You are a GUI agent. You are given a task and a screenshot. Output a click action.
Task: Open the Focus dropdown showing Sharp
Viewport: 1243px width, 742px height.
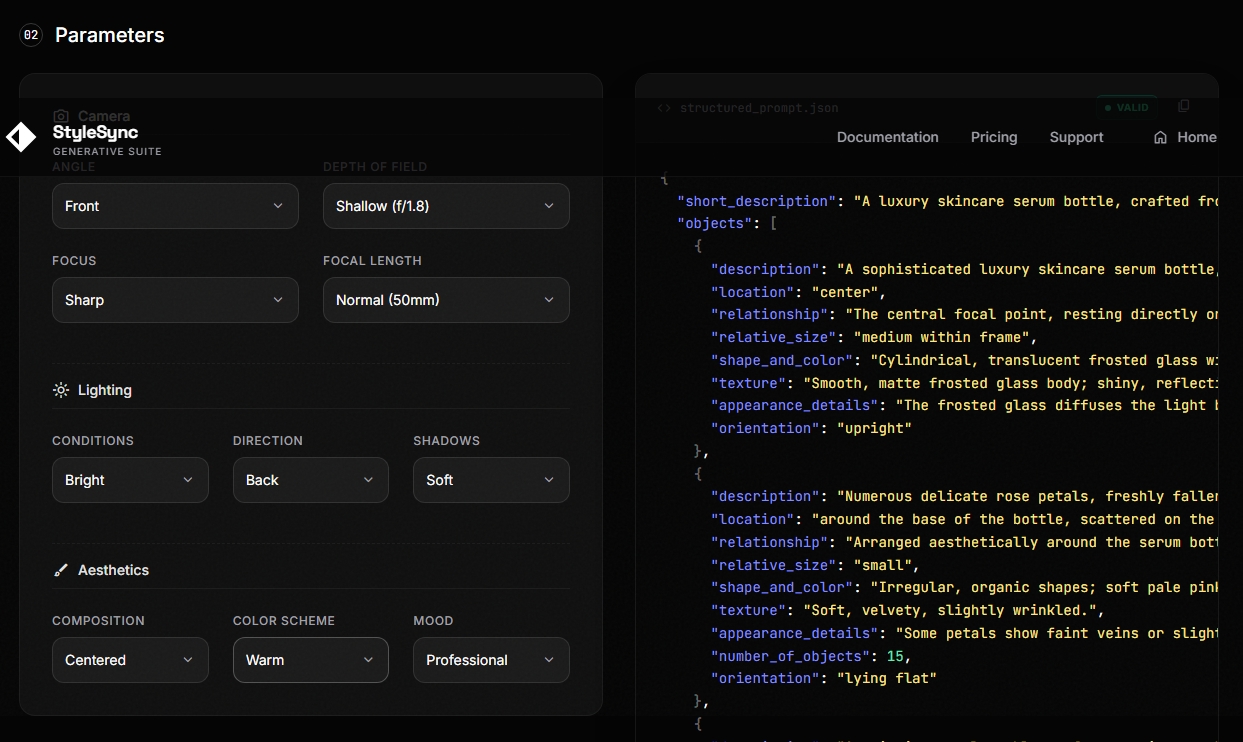click(x=175, y=300)
